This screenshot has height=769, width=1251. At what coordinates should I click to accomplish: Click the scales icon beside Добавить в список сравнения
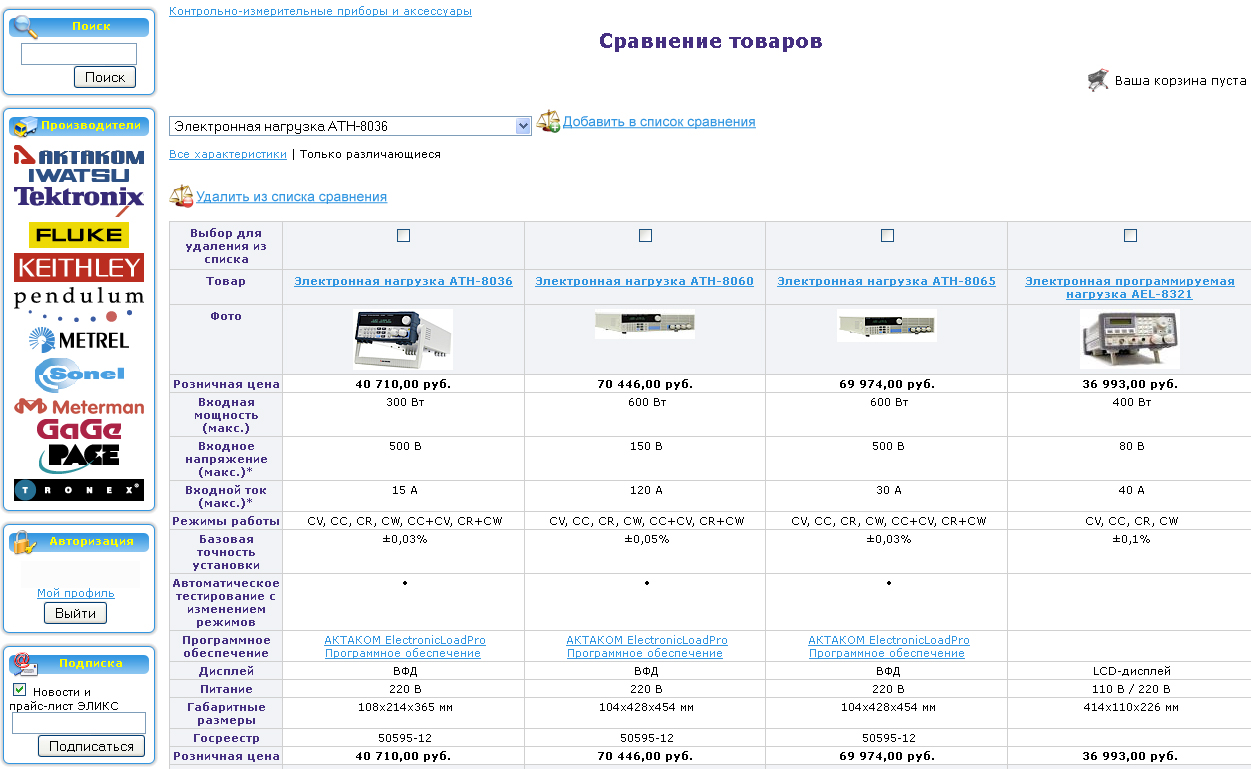(x=548, y=122)
